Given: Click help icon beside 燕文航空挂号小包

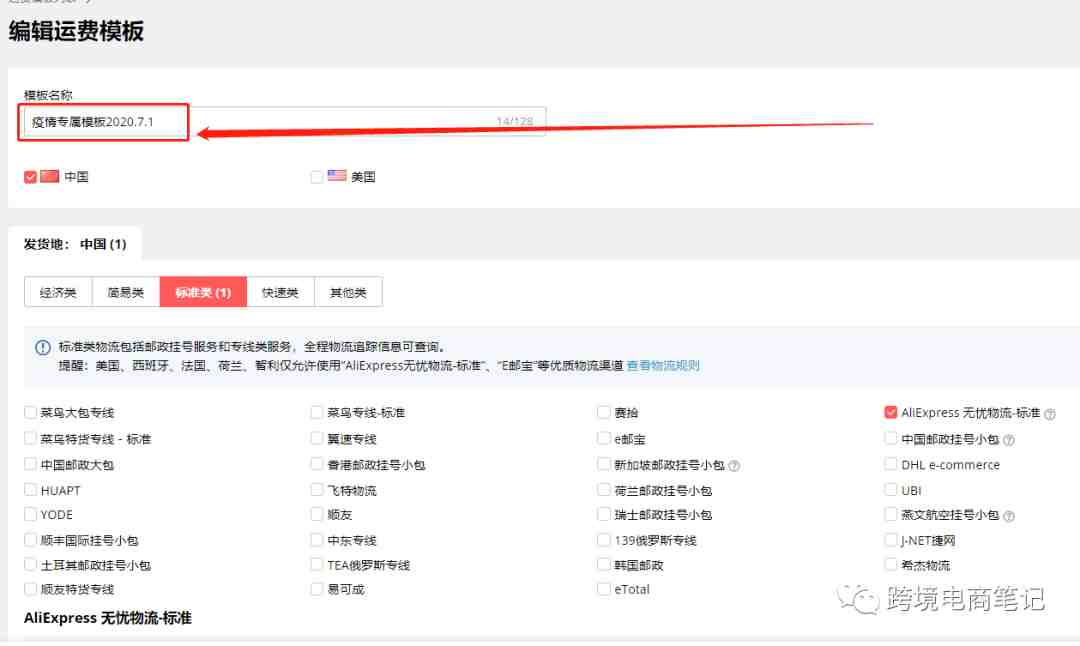Looking at the screenshot, I should point(1009,516).
